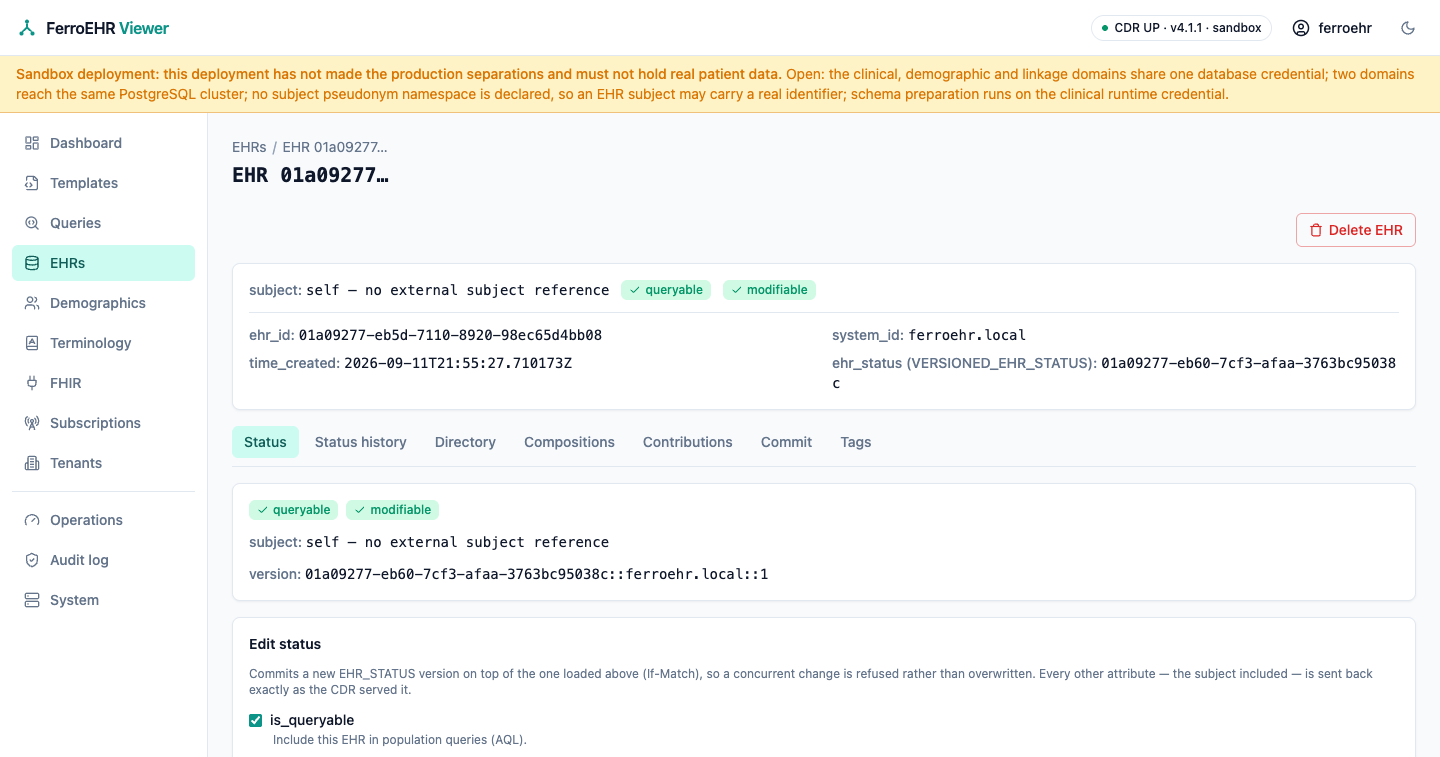Screen dimensions: 1440x757
Task: Open the Status history tab
Action: (x=361, y=442)
